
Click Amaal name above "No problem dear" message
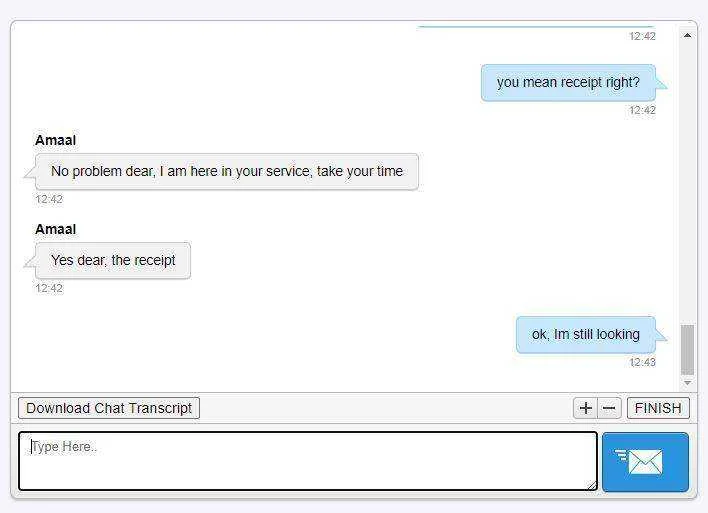[x=56, y=140]
